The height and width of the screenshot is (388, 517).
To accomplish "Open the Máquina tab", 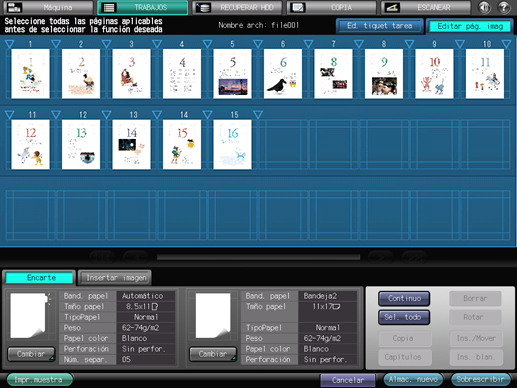I will point(48,7).
